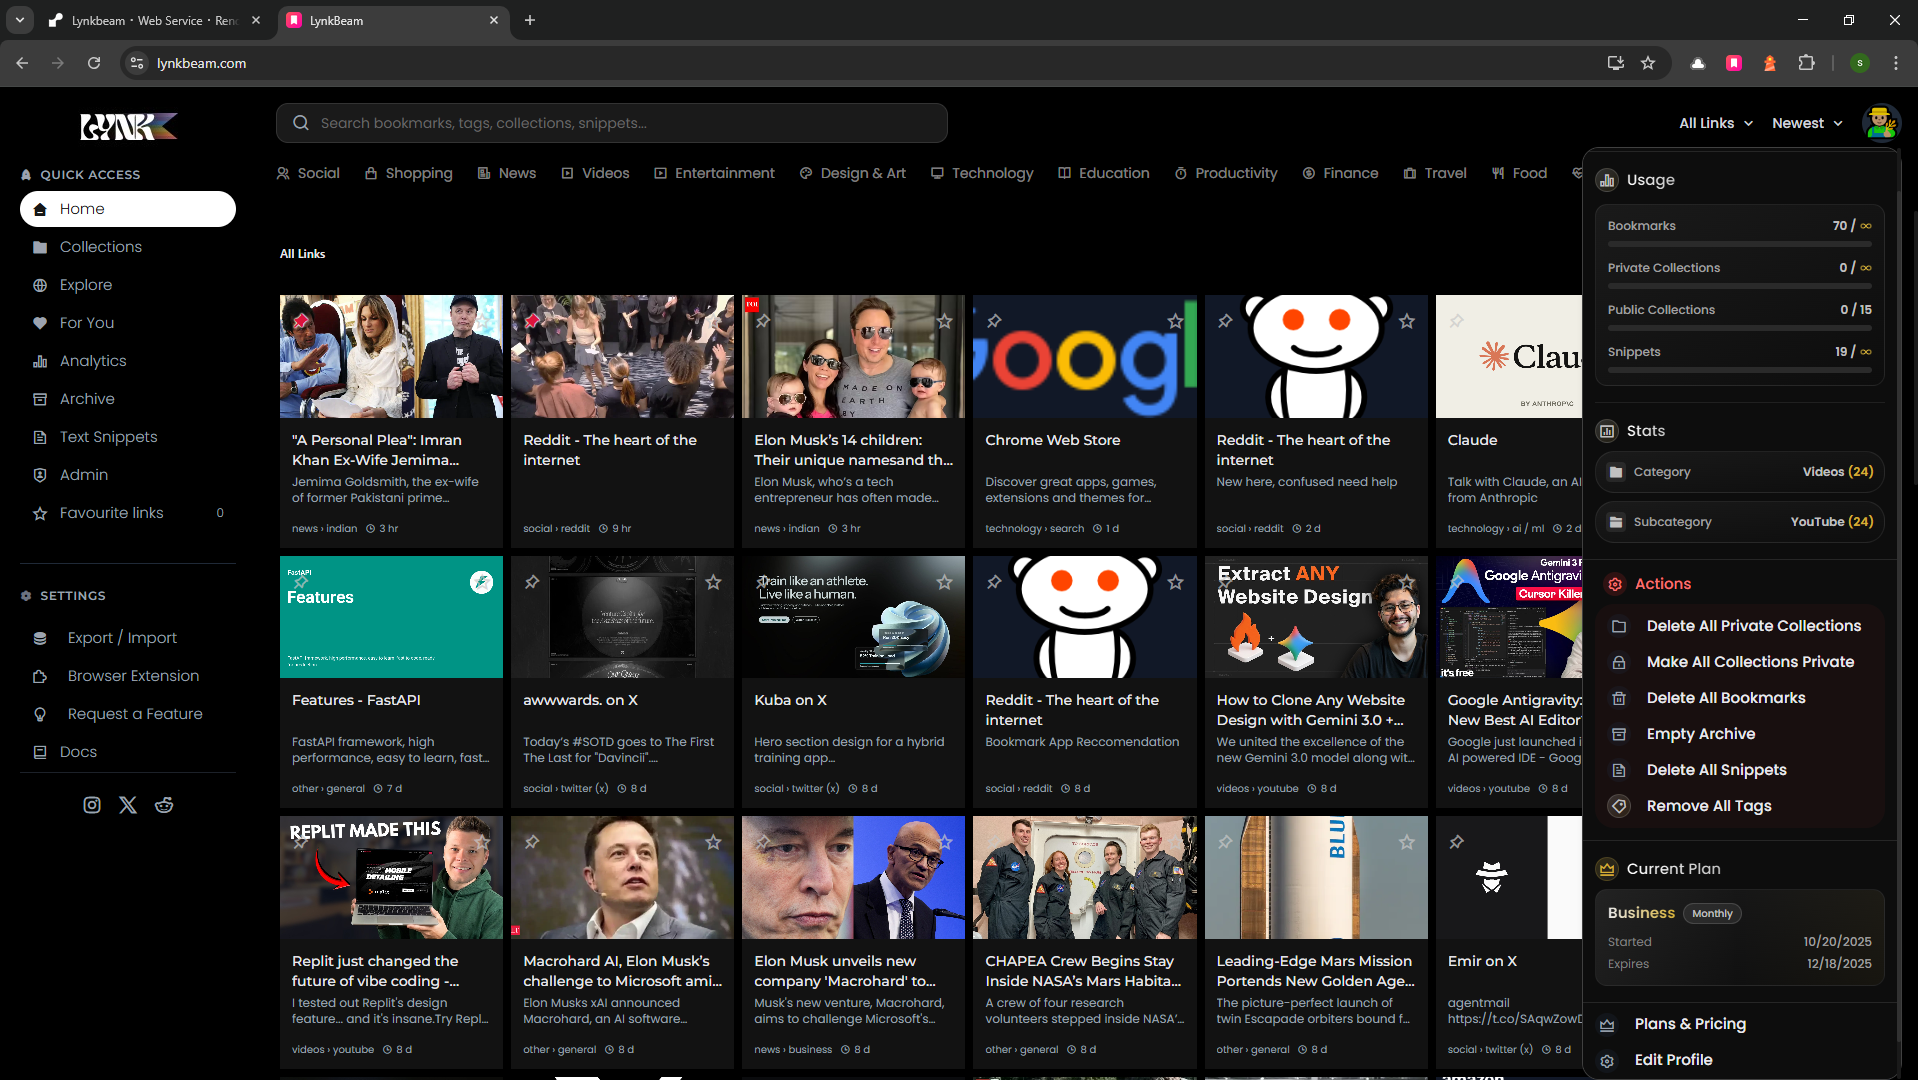Click the red Actions section icon
Image resolution: width=1918 pixels, height=1080 pixels.
1615,584
